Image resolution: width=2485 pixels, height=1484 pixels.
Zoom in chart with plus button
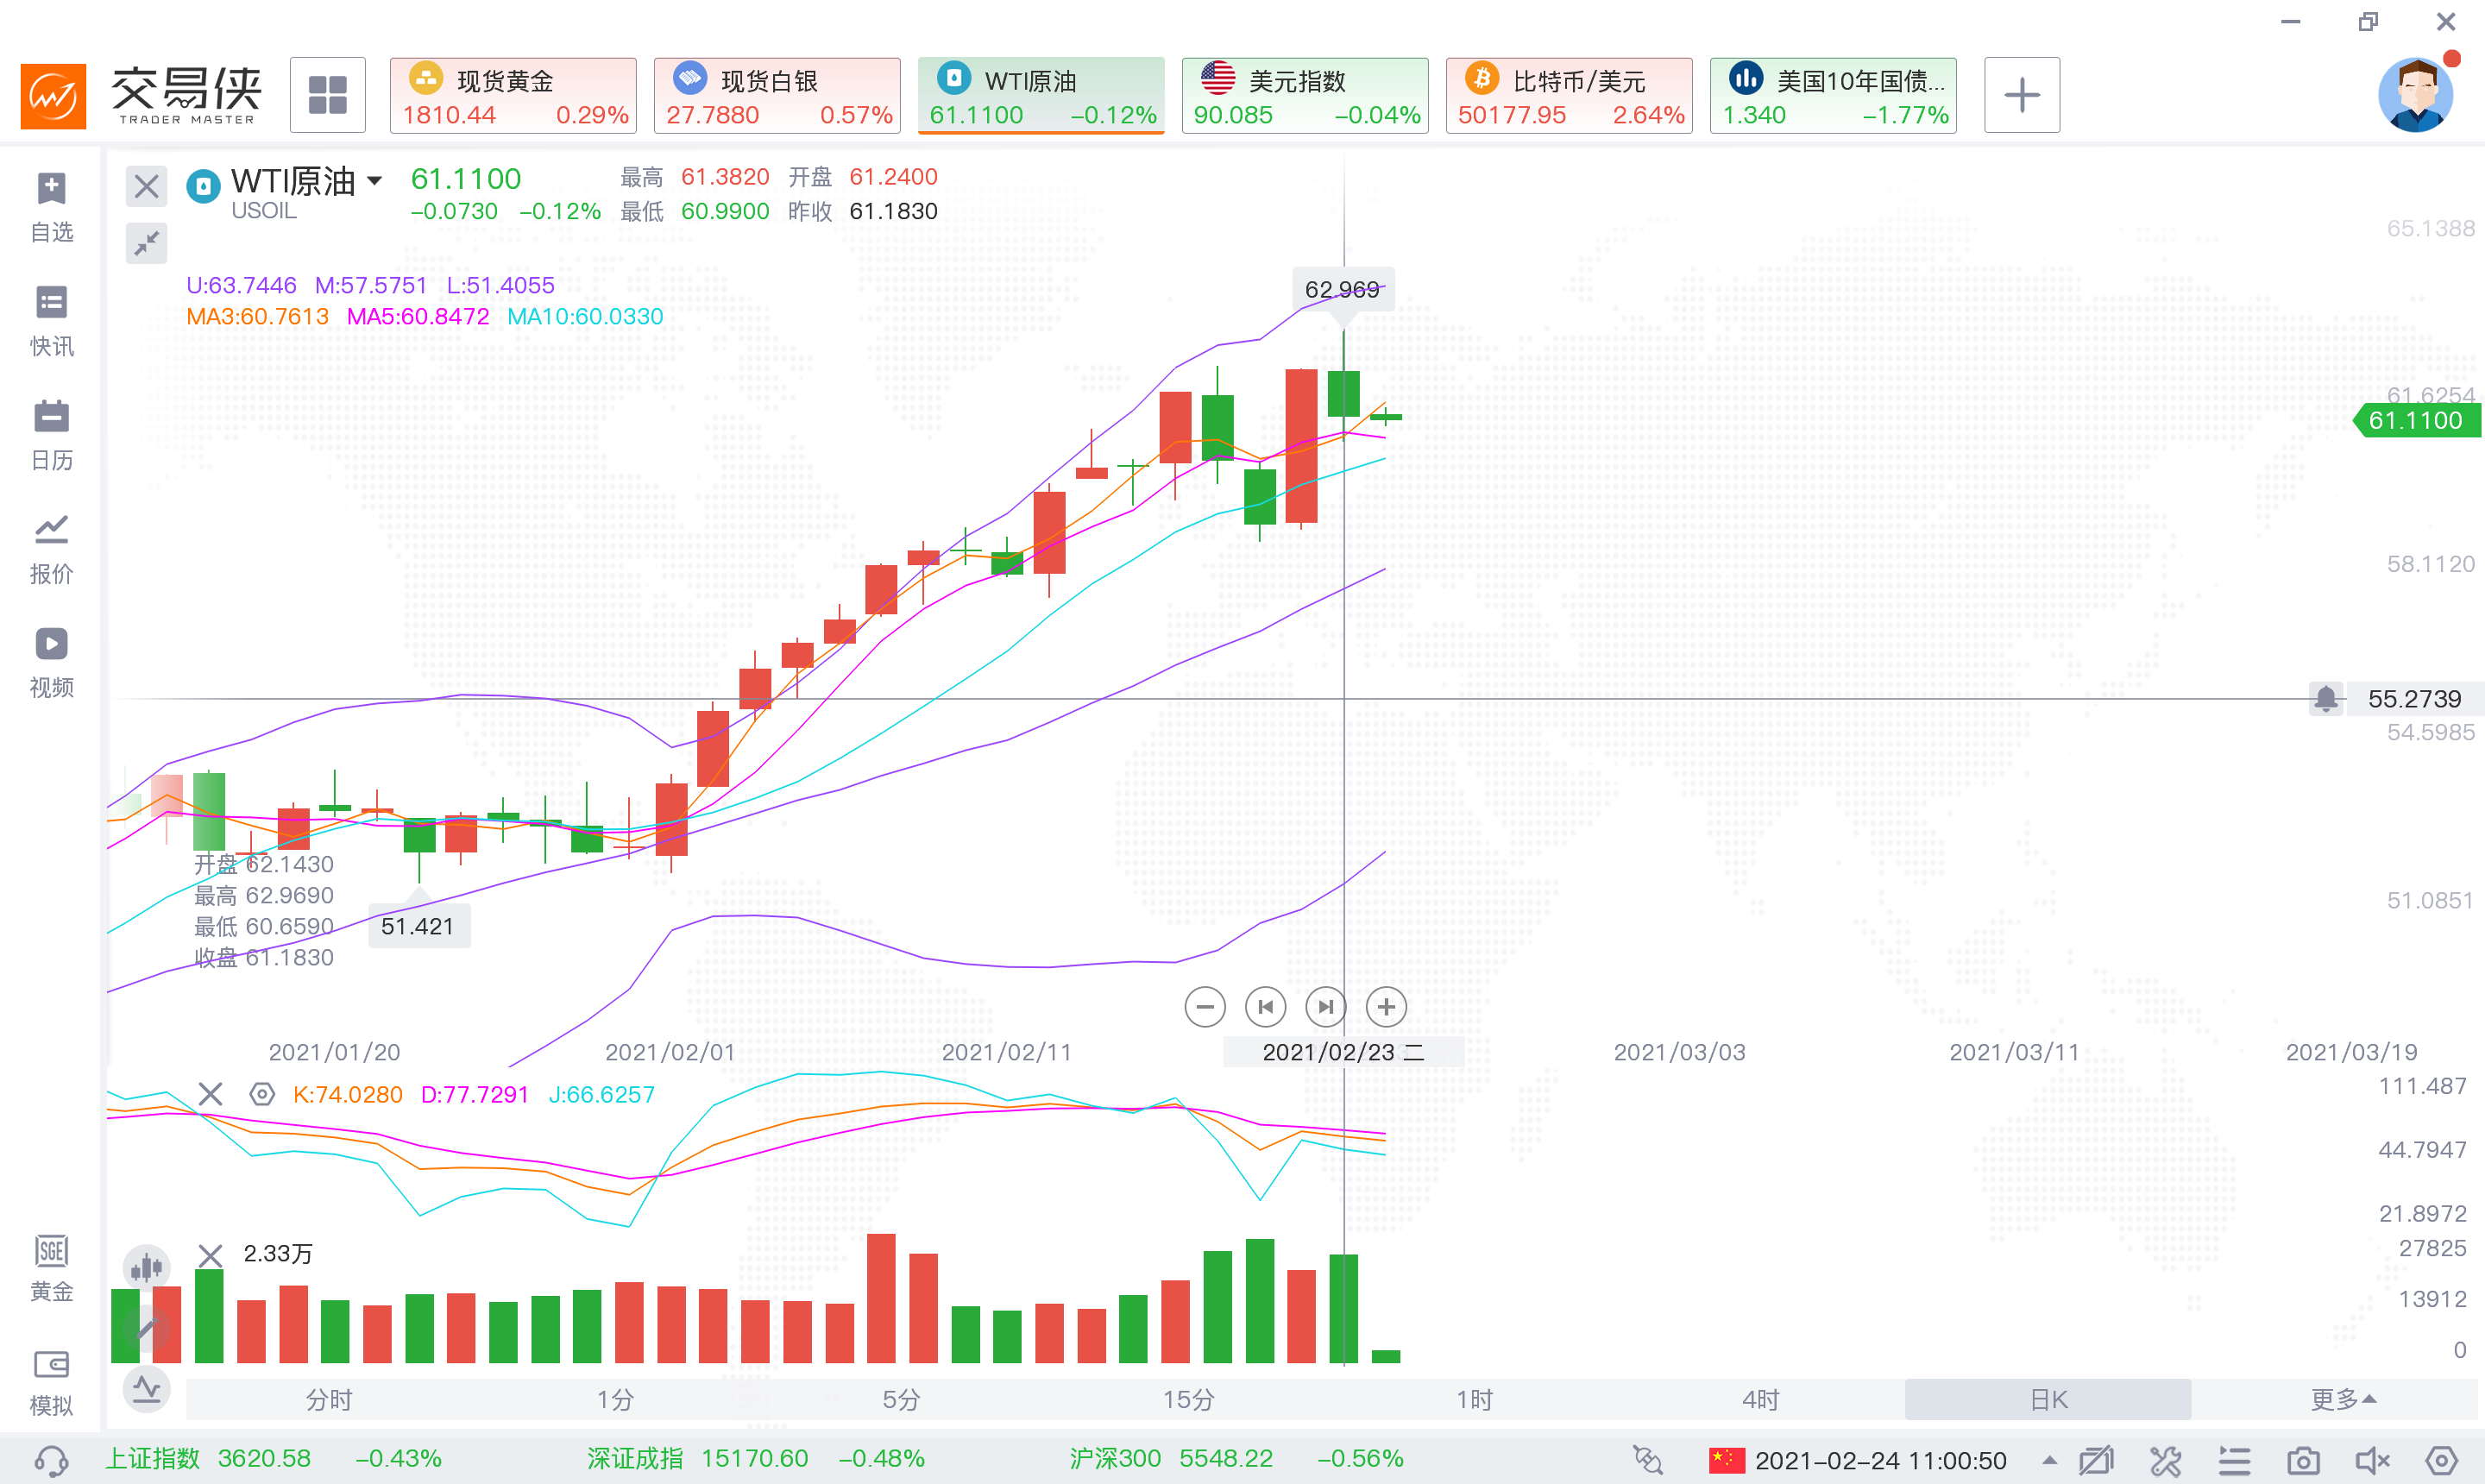tap(1386, 1007)
